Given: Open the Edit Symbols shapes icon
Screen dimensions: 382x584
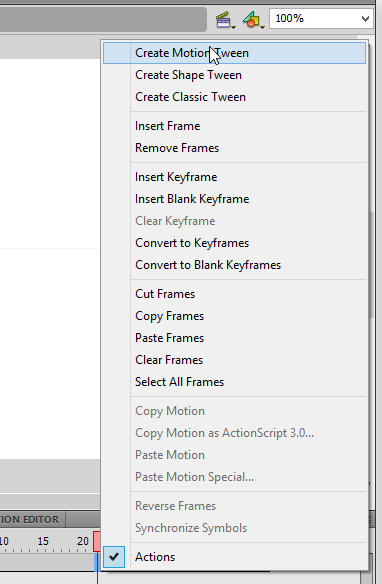Looking at the screenshot, I should point(253,19).
